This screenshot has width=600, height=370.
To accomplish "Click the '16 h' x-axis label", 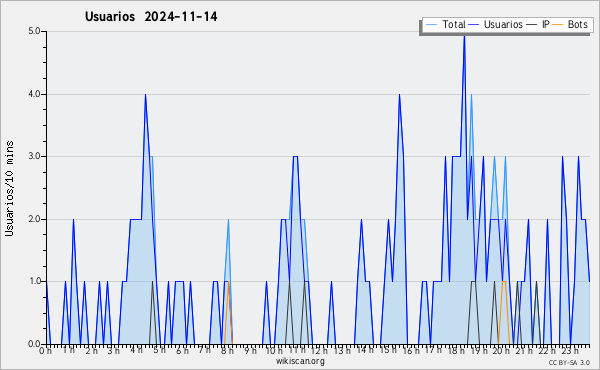I will click(411, 351).
